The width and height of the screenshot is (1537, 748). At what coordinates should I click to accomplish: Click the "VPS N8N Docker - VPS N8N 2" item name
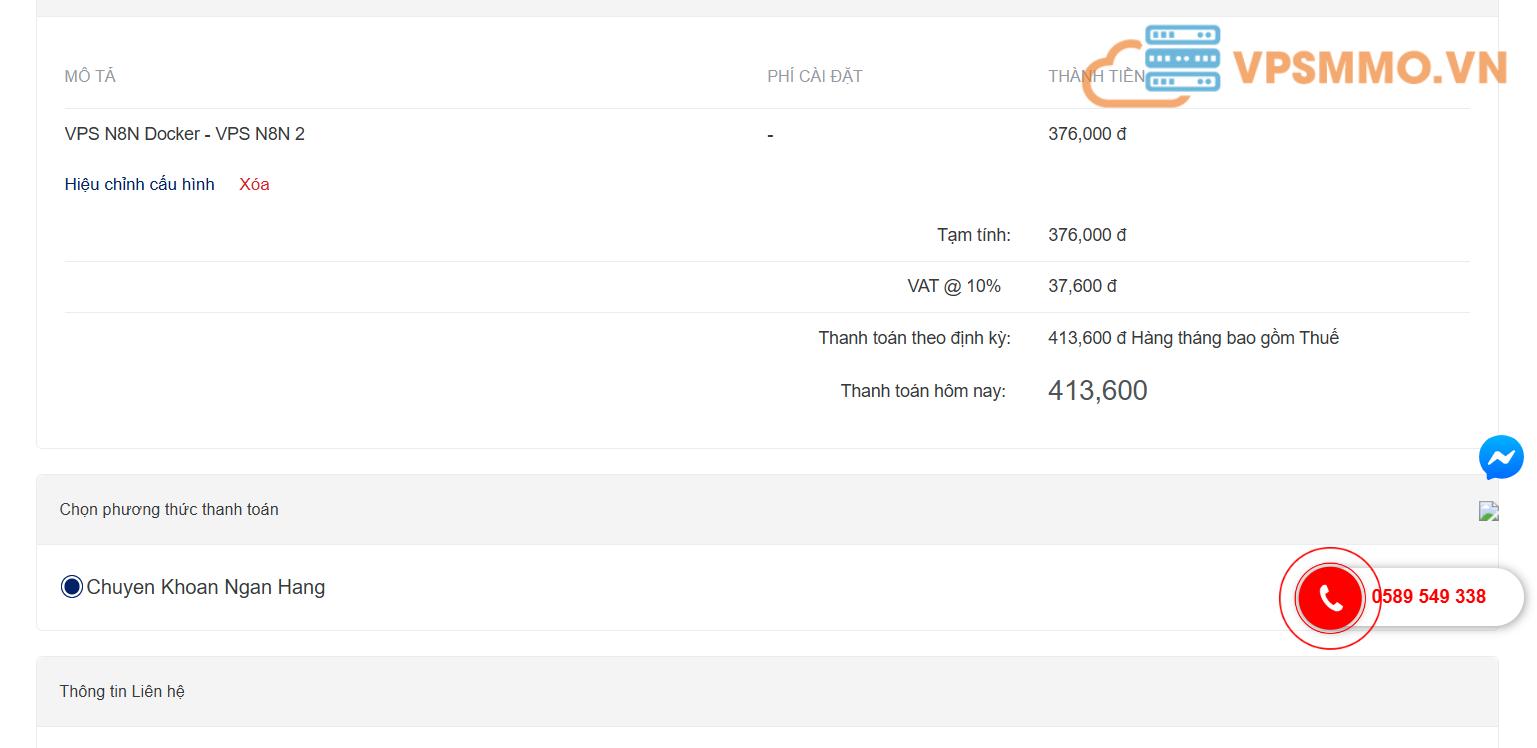click(x=184, y=134)
